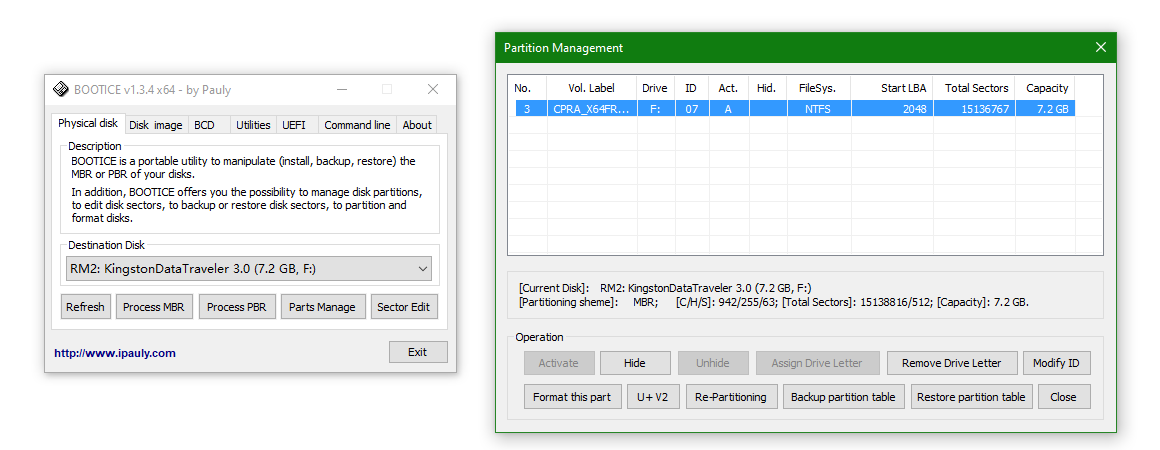The width and height of the screenshot is (1160, 450).
Task: Click the Drive column header
Action: coord(655,88)
